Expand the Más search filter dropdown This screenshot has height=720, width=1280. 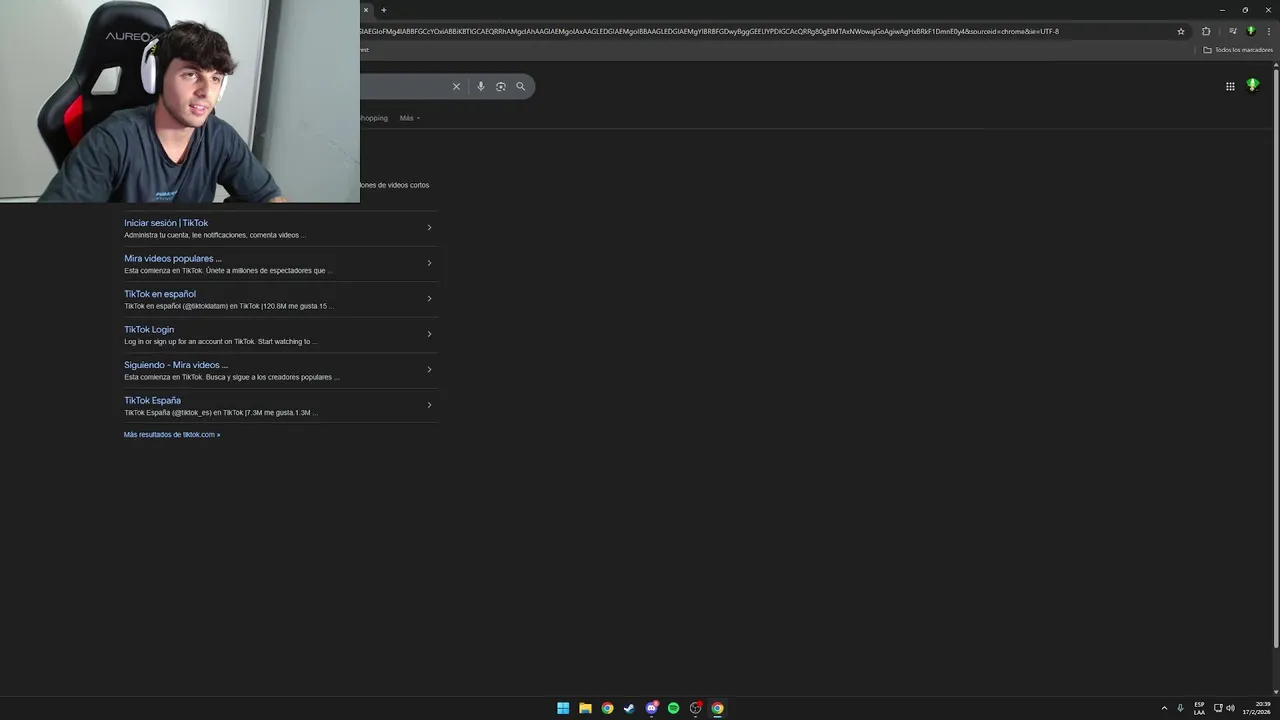[x=409, y=118]
